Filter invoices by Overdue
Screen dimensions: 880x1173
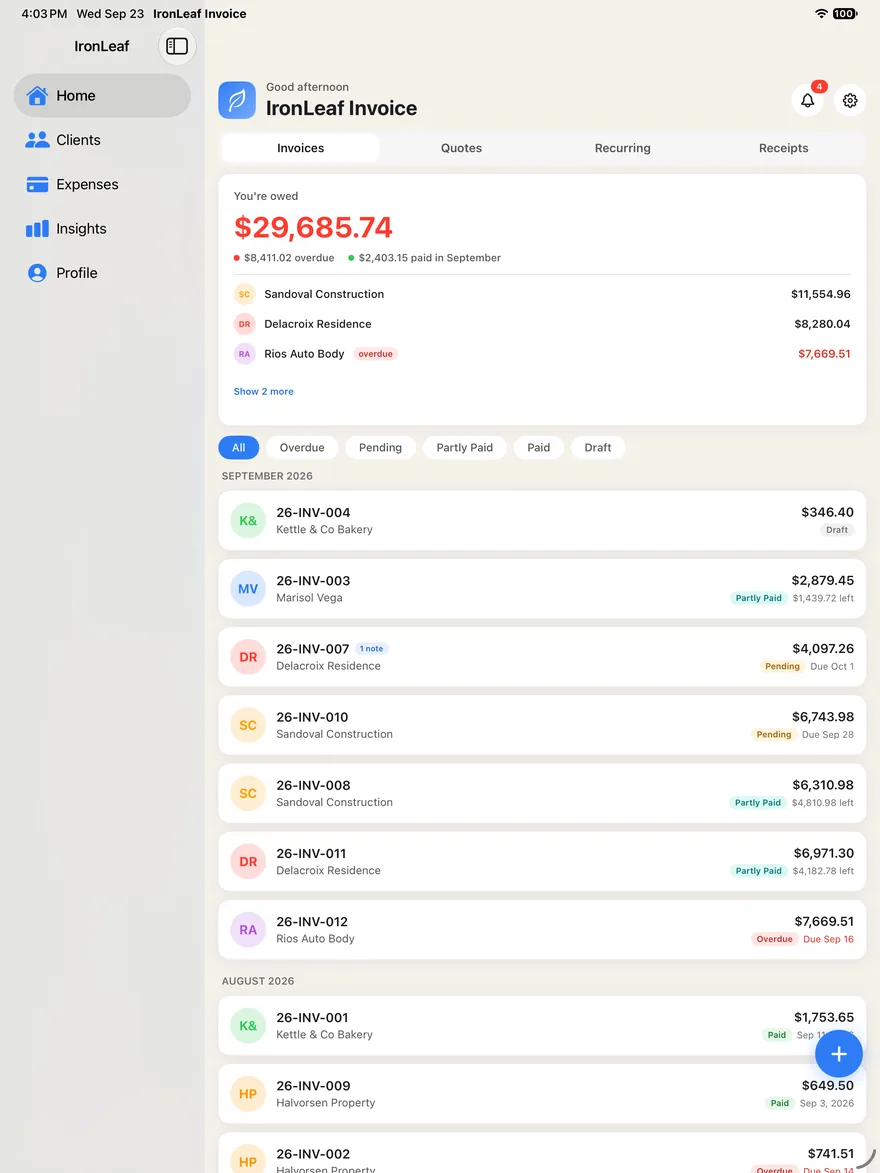302,447
